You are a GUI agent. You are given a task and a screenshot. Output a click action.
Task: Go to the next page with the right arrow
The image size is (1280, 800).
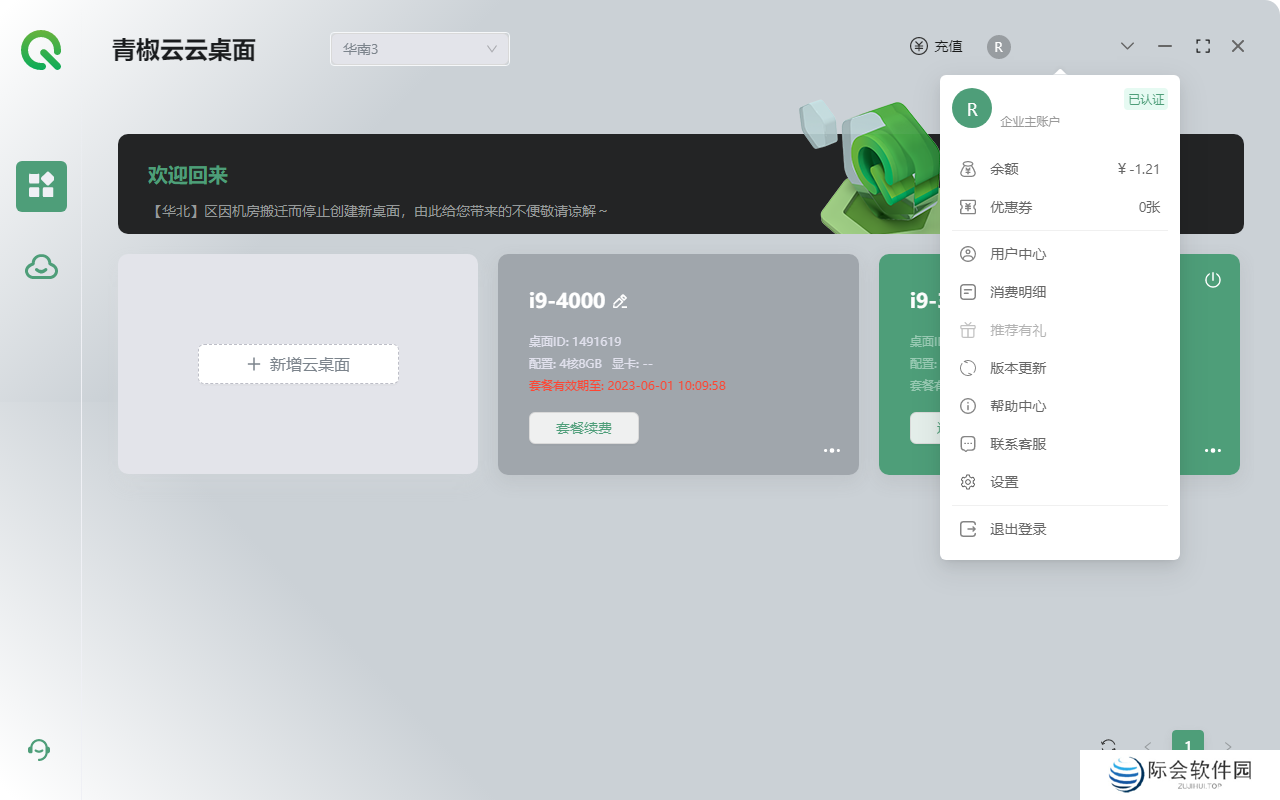tap(1228, 746)
